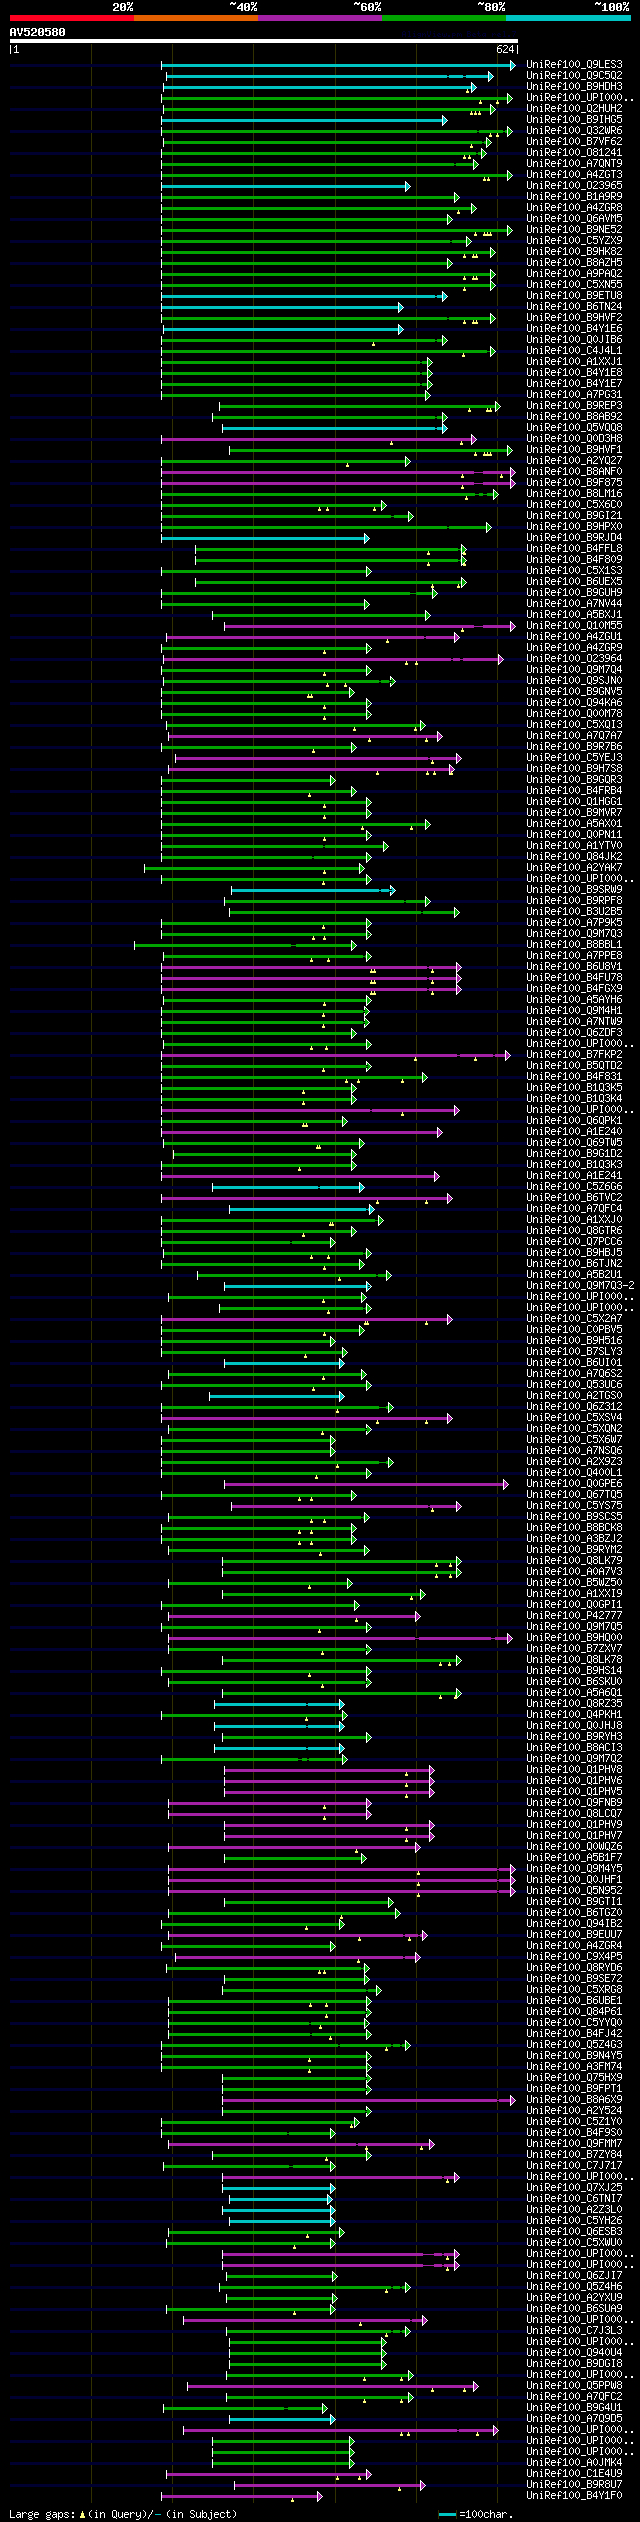Click the white query sequence bar
This screenshot has width=640, height=2522.
pos(263,41)
